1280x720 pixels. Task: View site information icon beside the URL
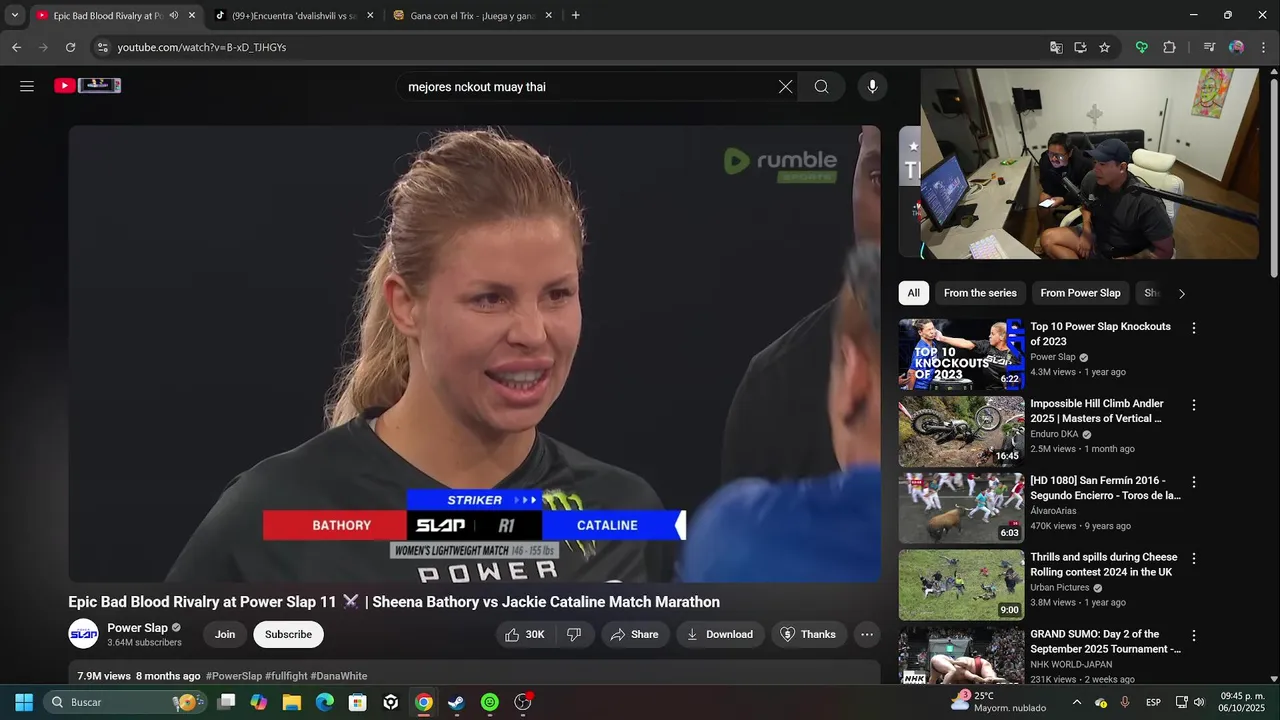(x=102, y=47)
